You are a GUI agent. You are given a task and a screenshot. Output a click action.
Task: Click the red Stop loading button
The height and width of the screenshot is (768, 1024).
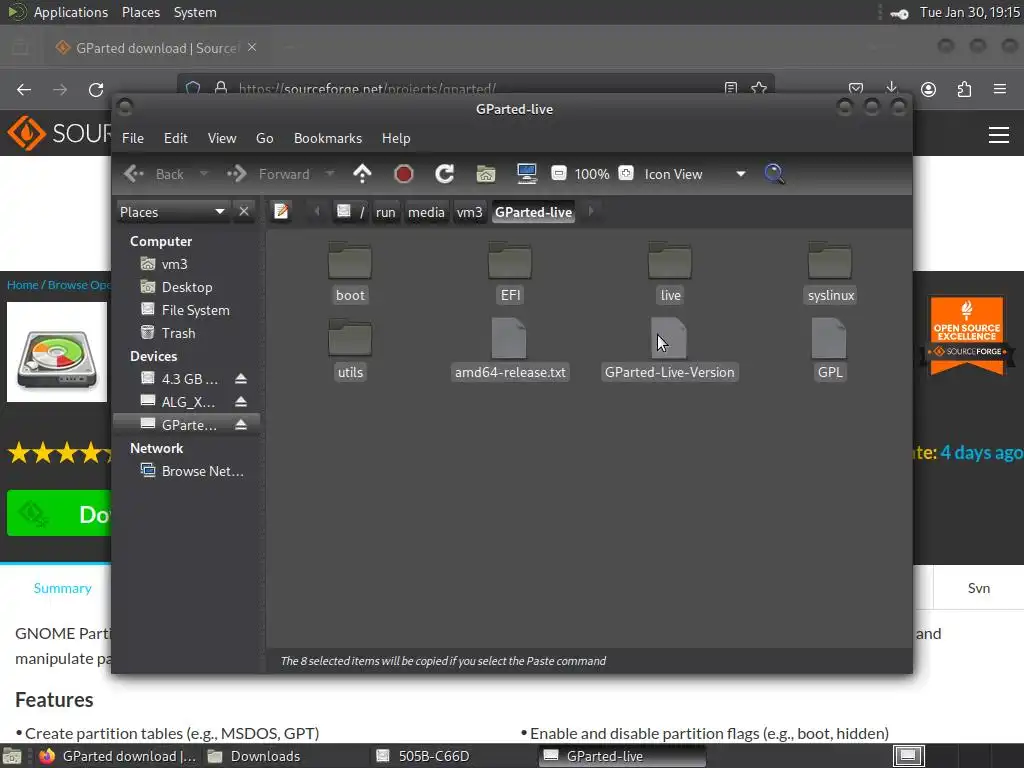404,174
